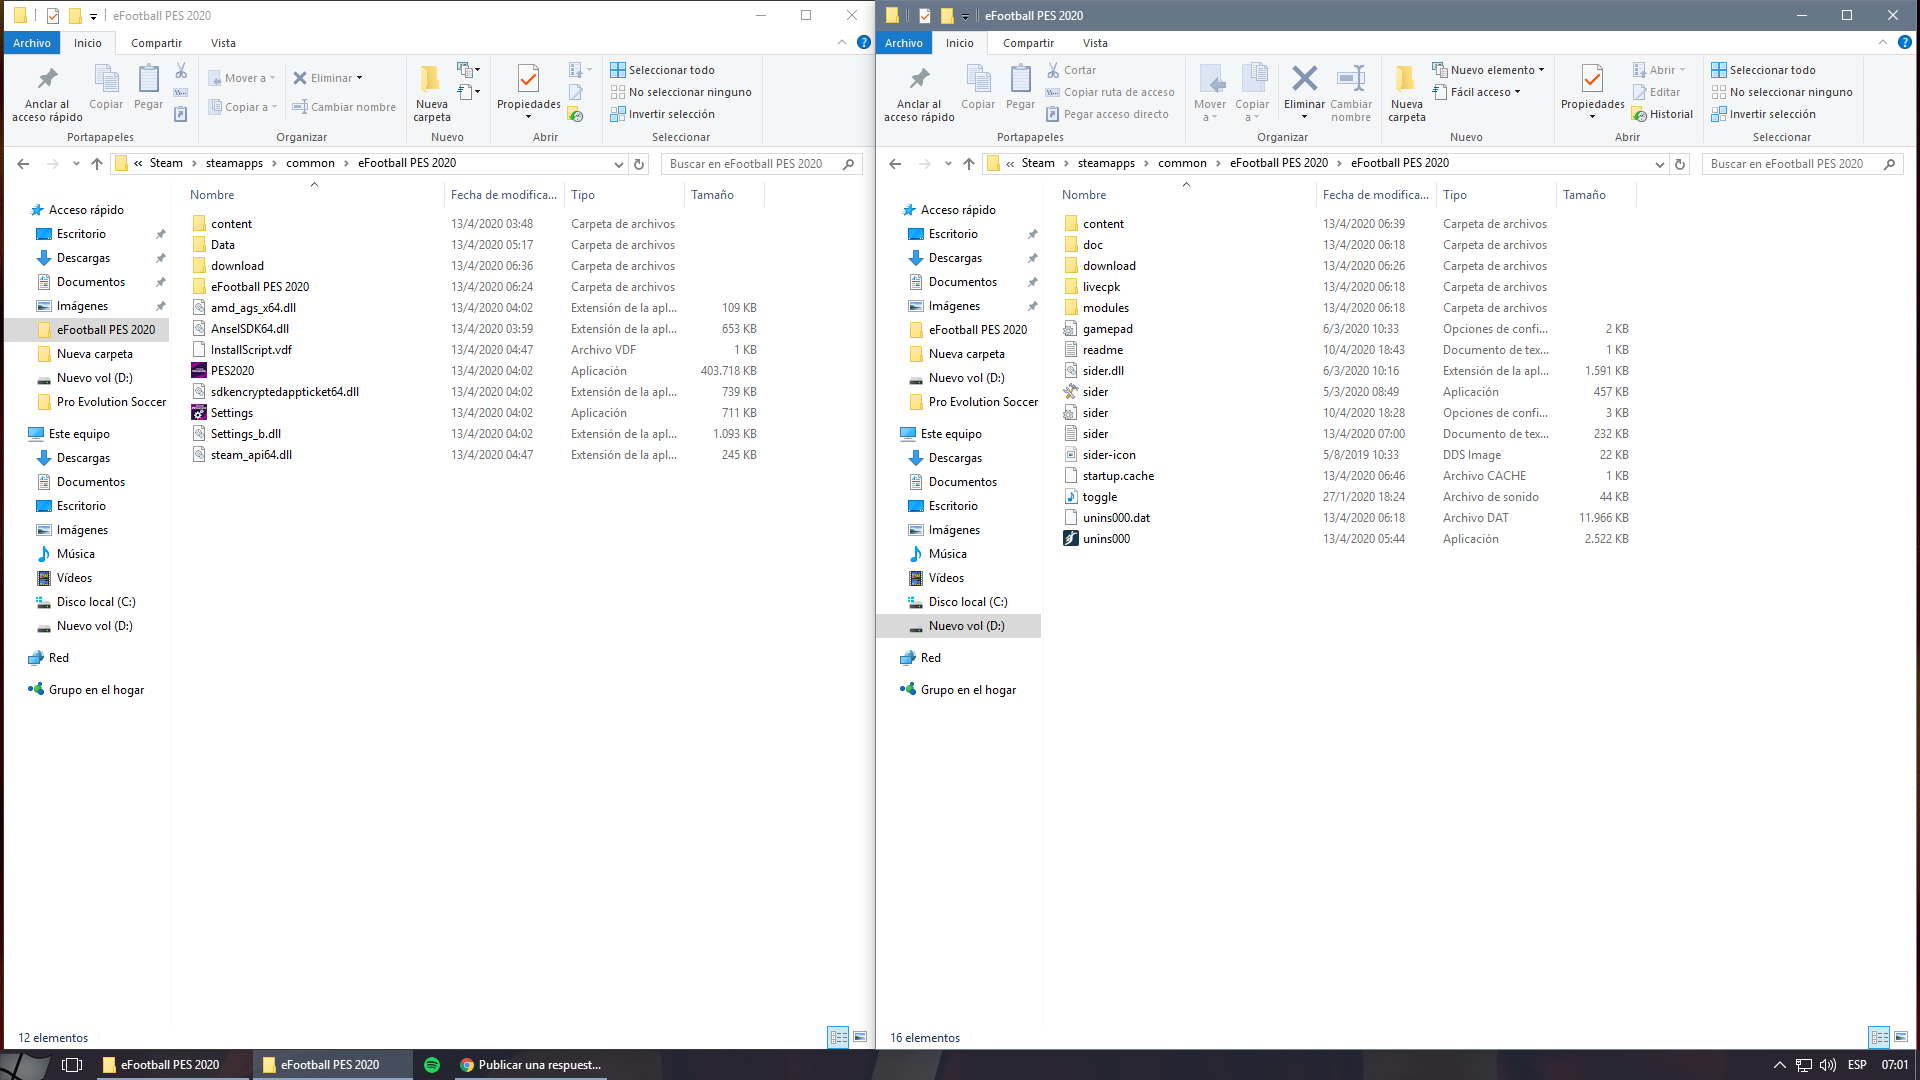Open Compartir tab in right window
This screenshot has width=1920, height=1080.
pyautogui.click(x=1028, y=43)
